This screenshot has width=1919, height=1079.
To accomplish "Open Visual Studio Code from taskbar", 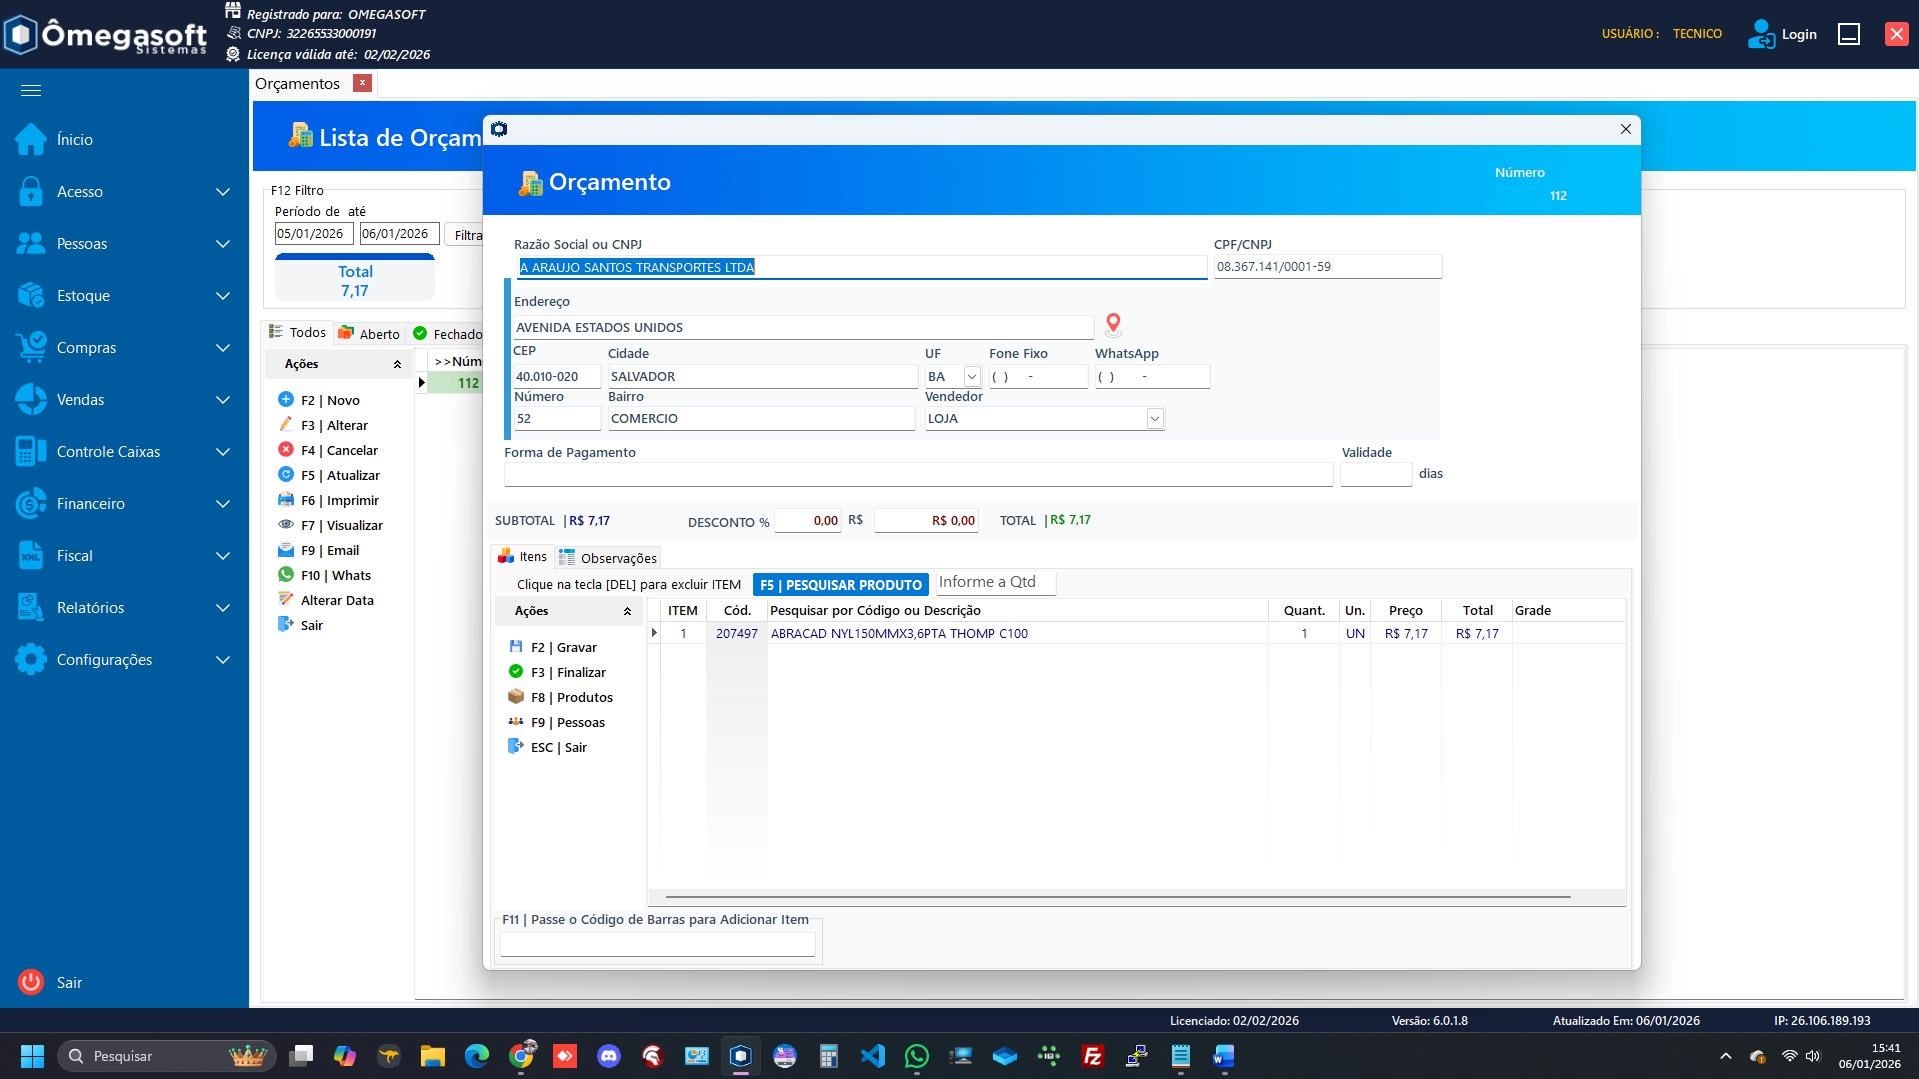I will click(x=873, y=1056).
